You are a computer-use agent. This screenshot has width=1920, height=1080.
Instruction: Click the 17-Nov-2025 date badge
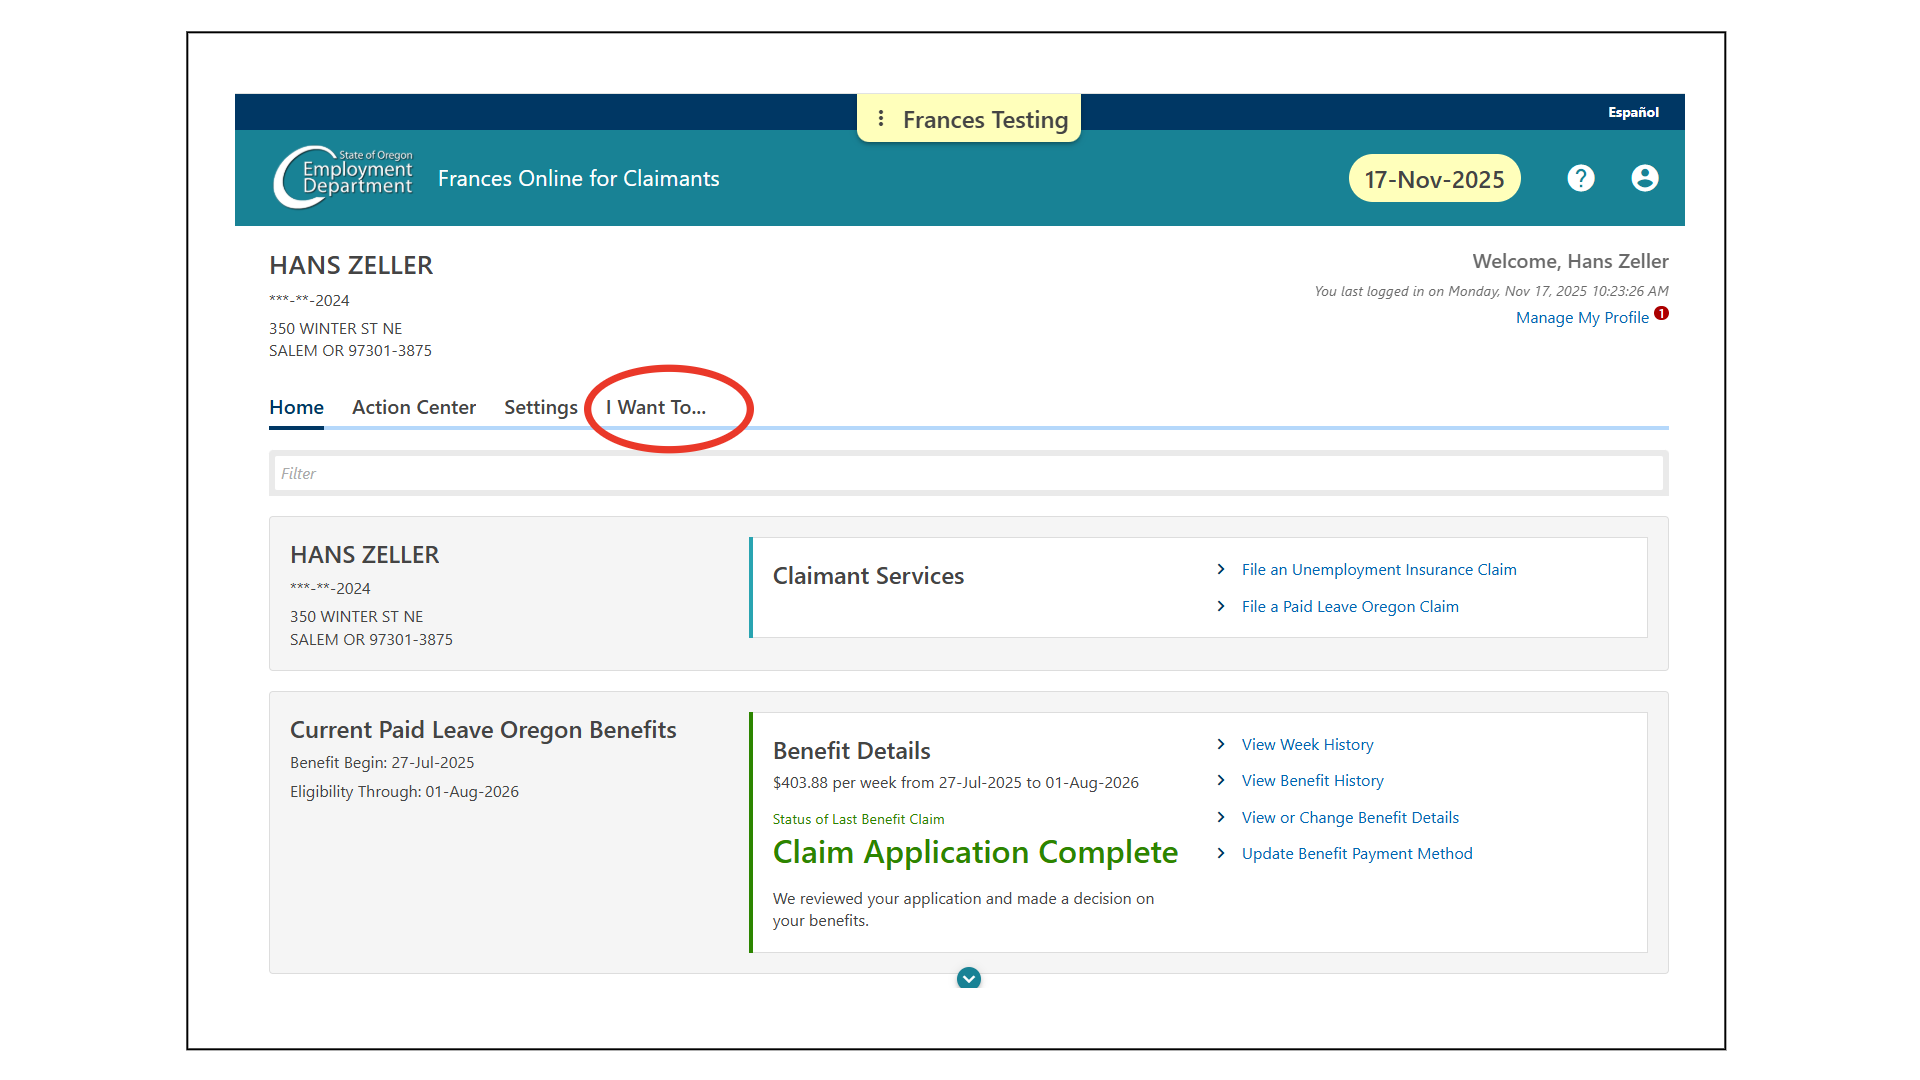[x=1434, y=179]
